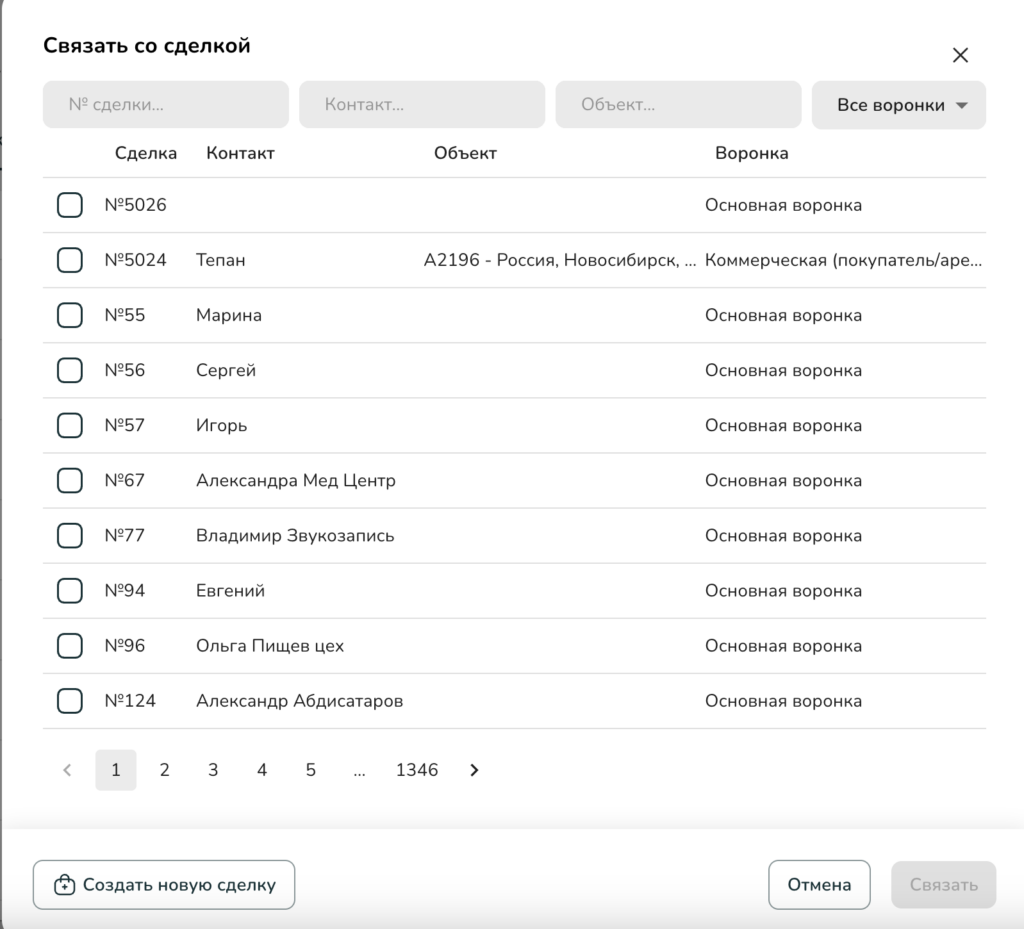Focus the № сделки search field
The width and height of the screenshot is (1024, 929).
165,104
